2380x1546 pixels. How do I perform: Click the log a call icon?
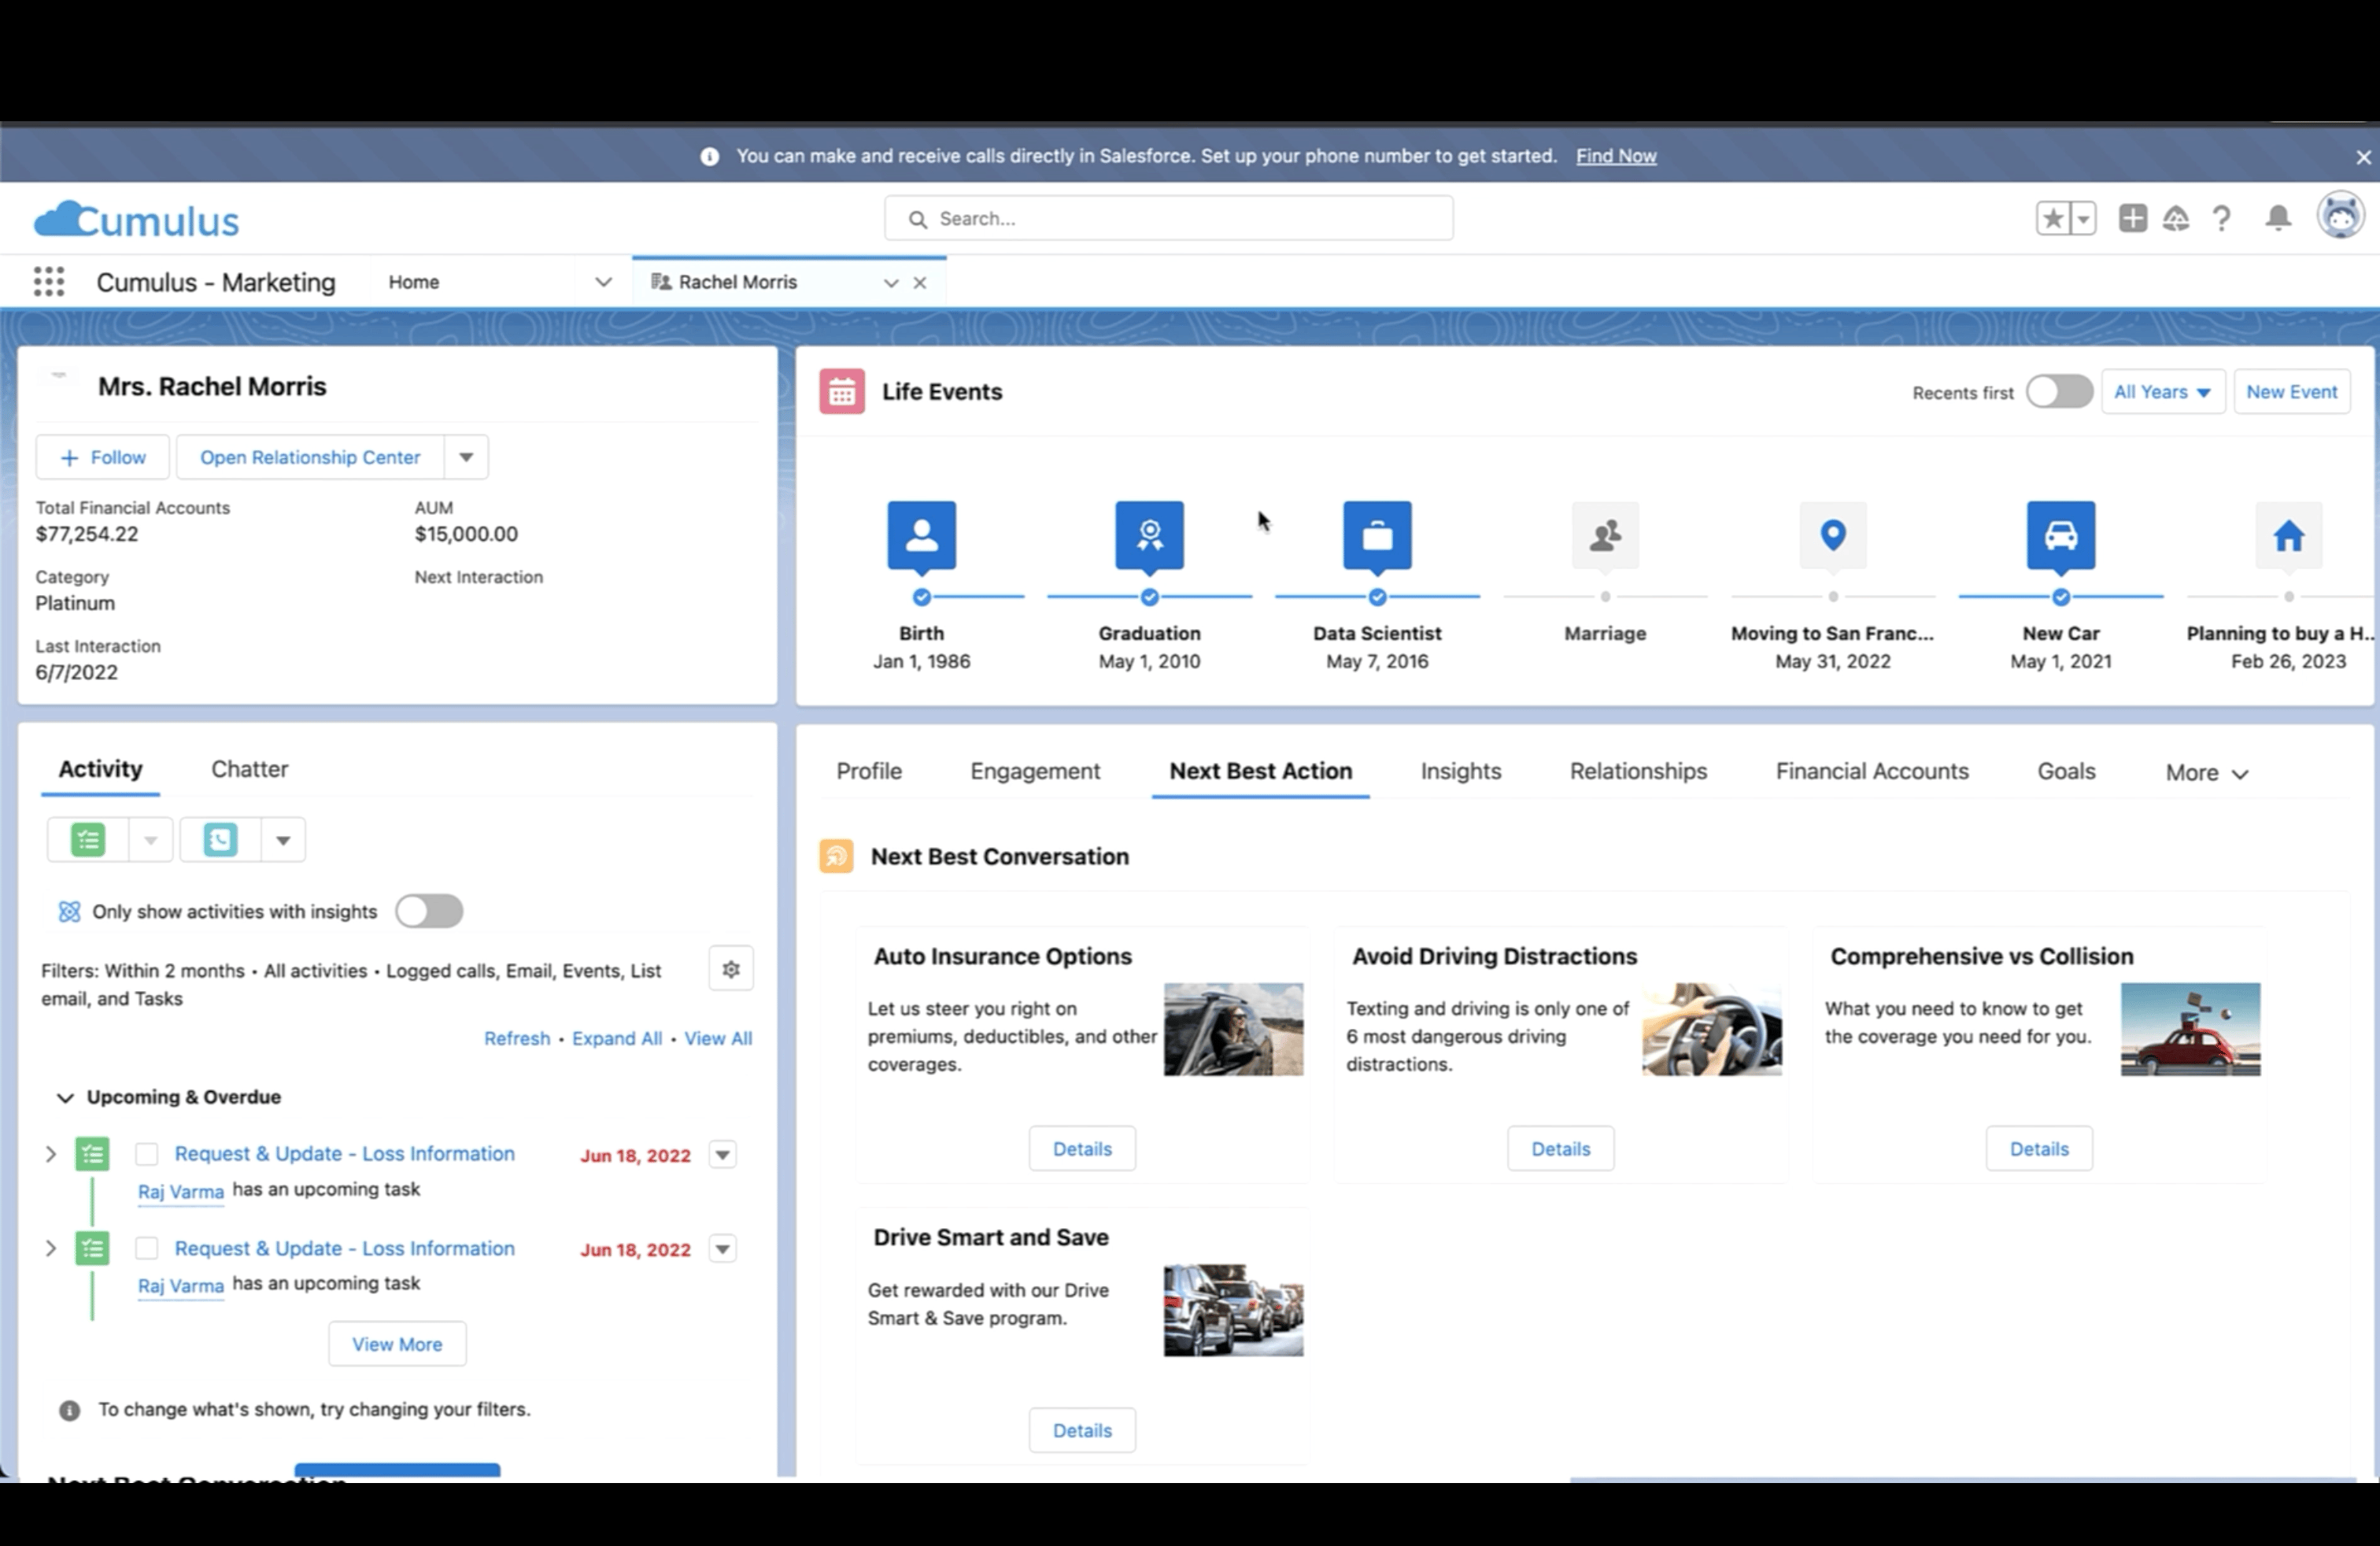click(x=221, y=840)
